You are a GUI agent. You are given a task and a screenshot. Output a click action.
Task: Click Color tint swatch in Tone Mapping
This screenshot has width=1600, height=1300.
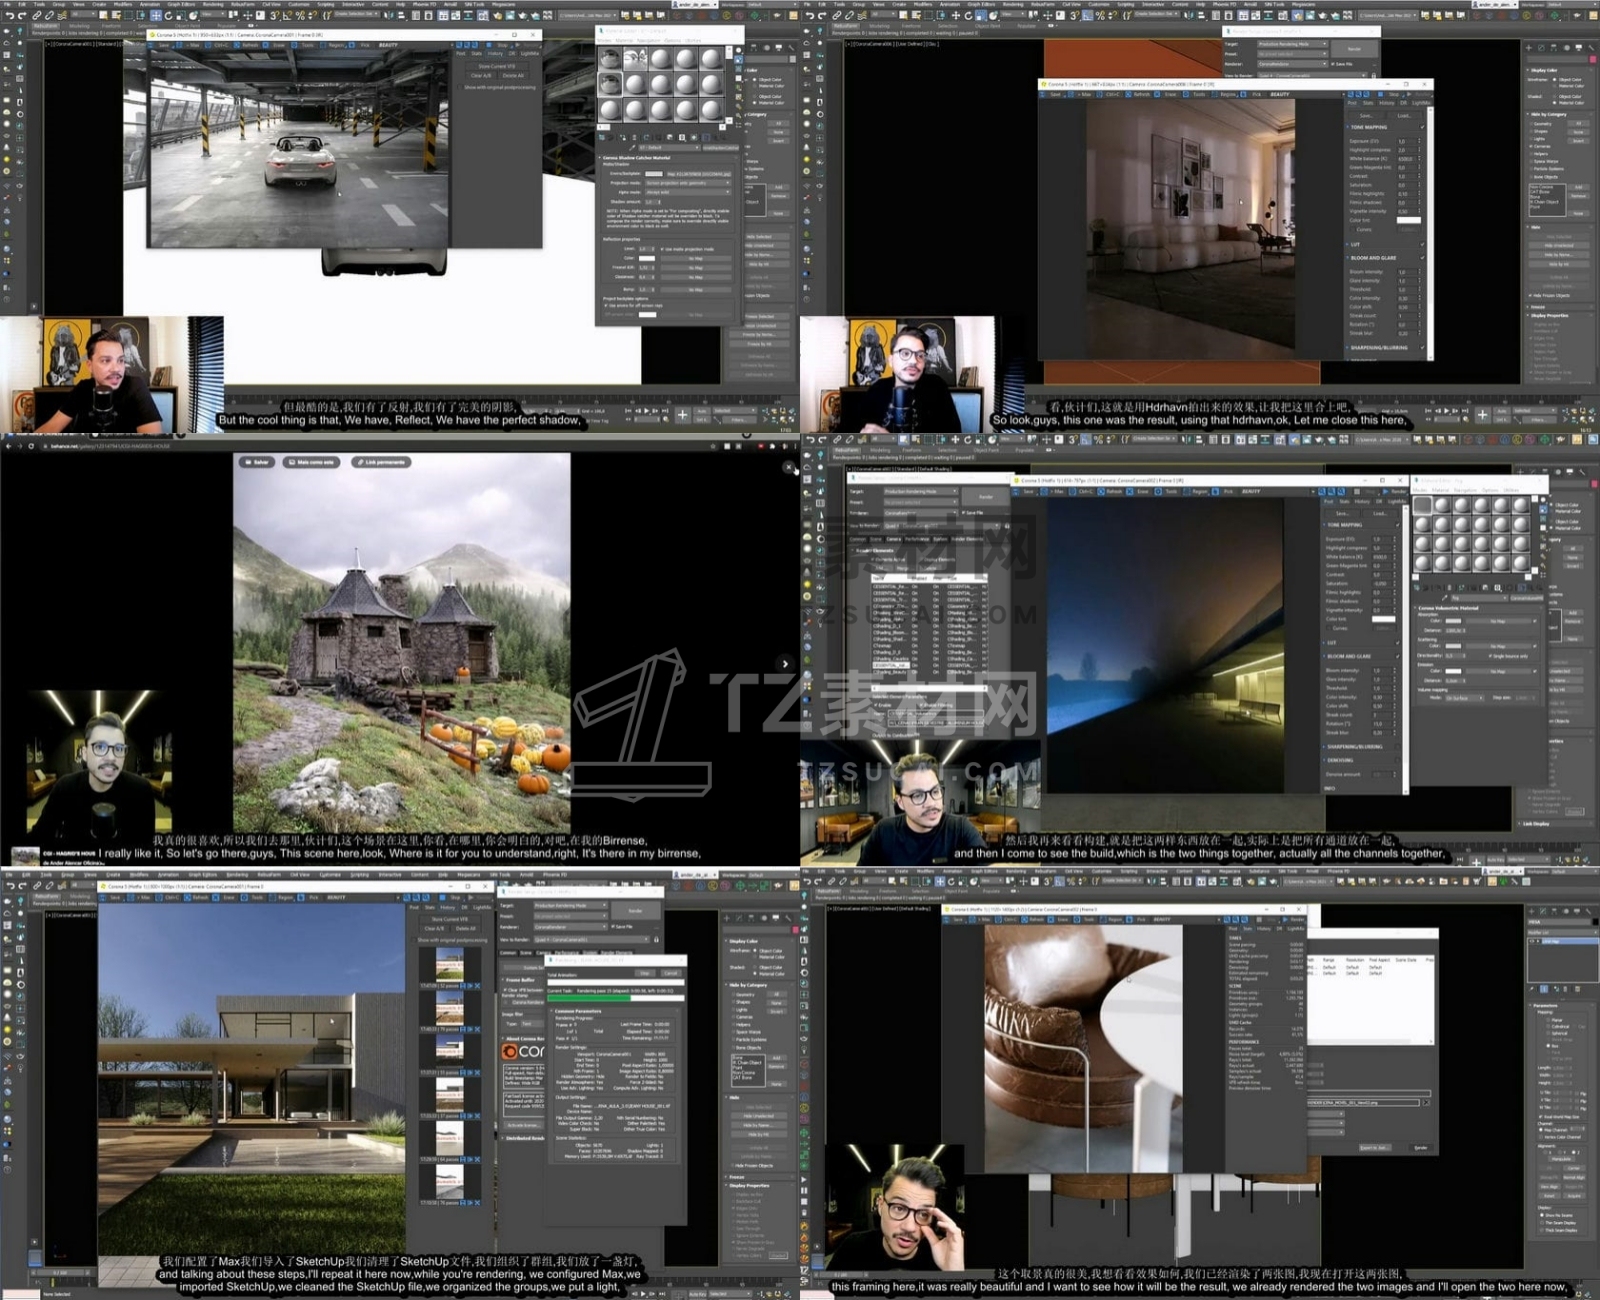tap(1408, 221)
